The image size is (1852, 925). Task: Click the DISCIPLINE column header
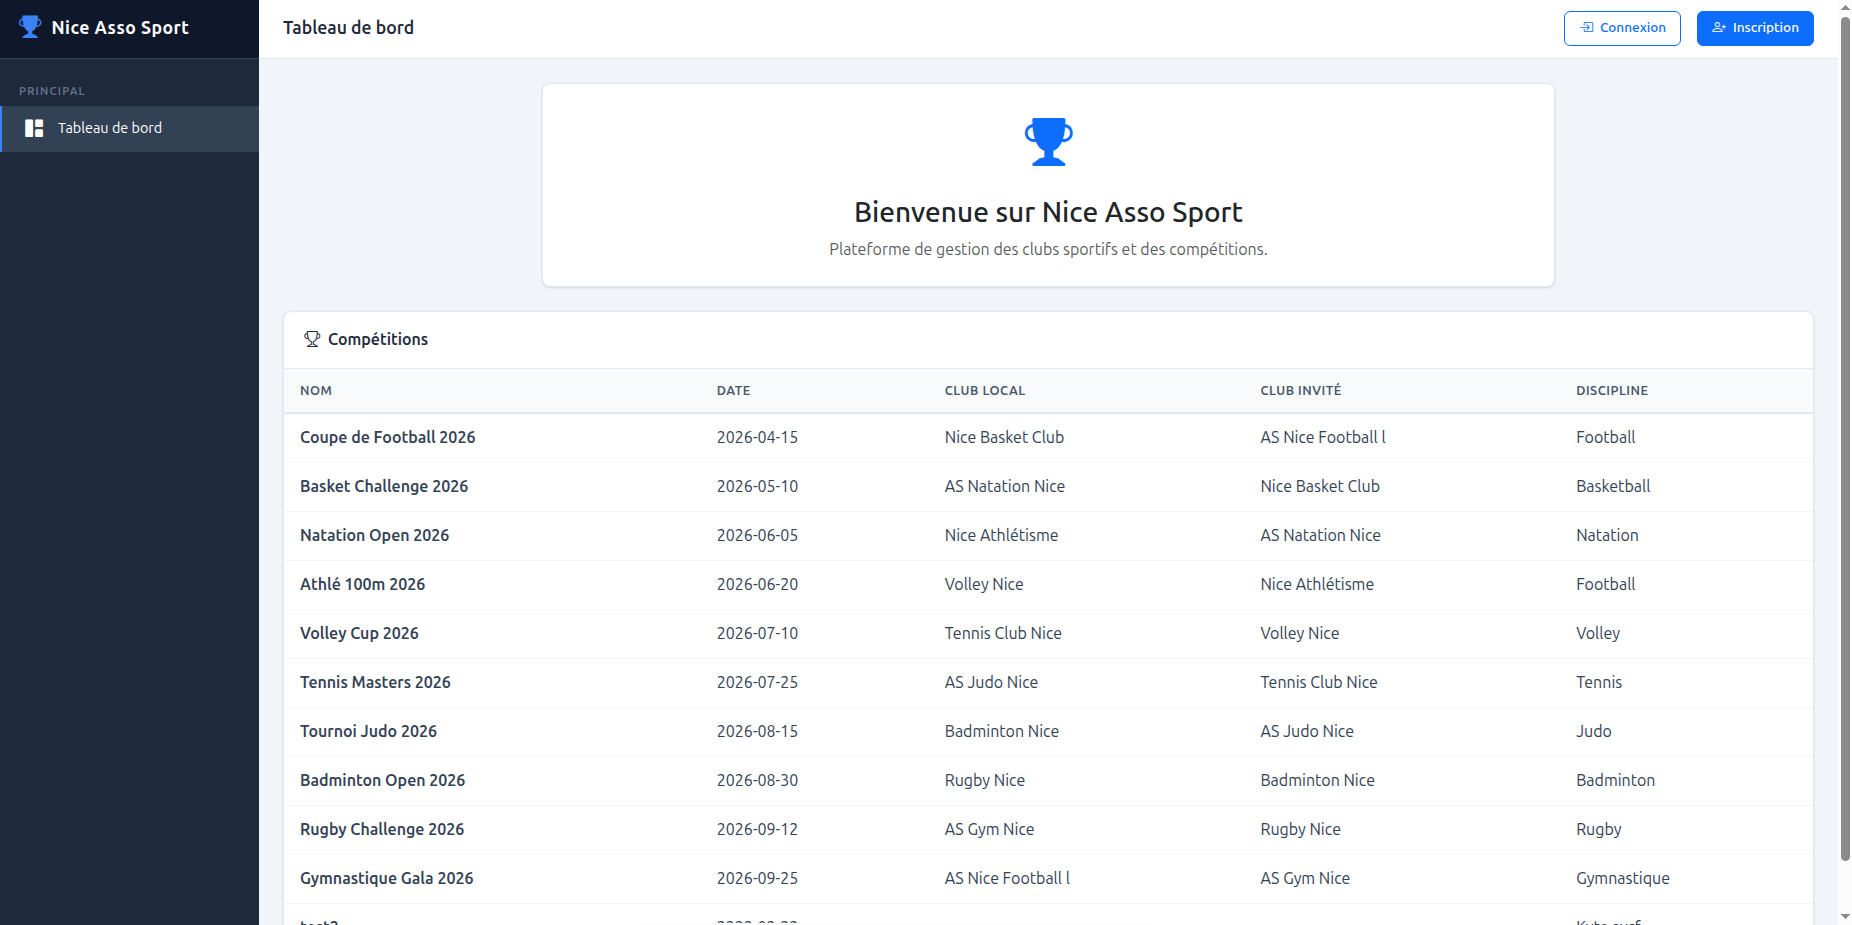1612,391
